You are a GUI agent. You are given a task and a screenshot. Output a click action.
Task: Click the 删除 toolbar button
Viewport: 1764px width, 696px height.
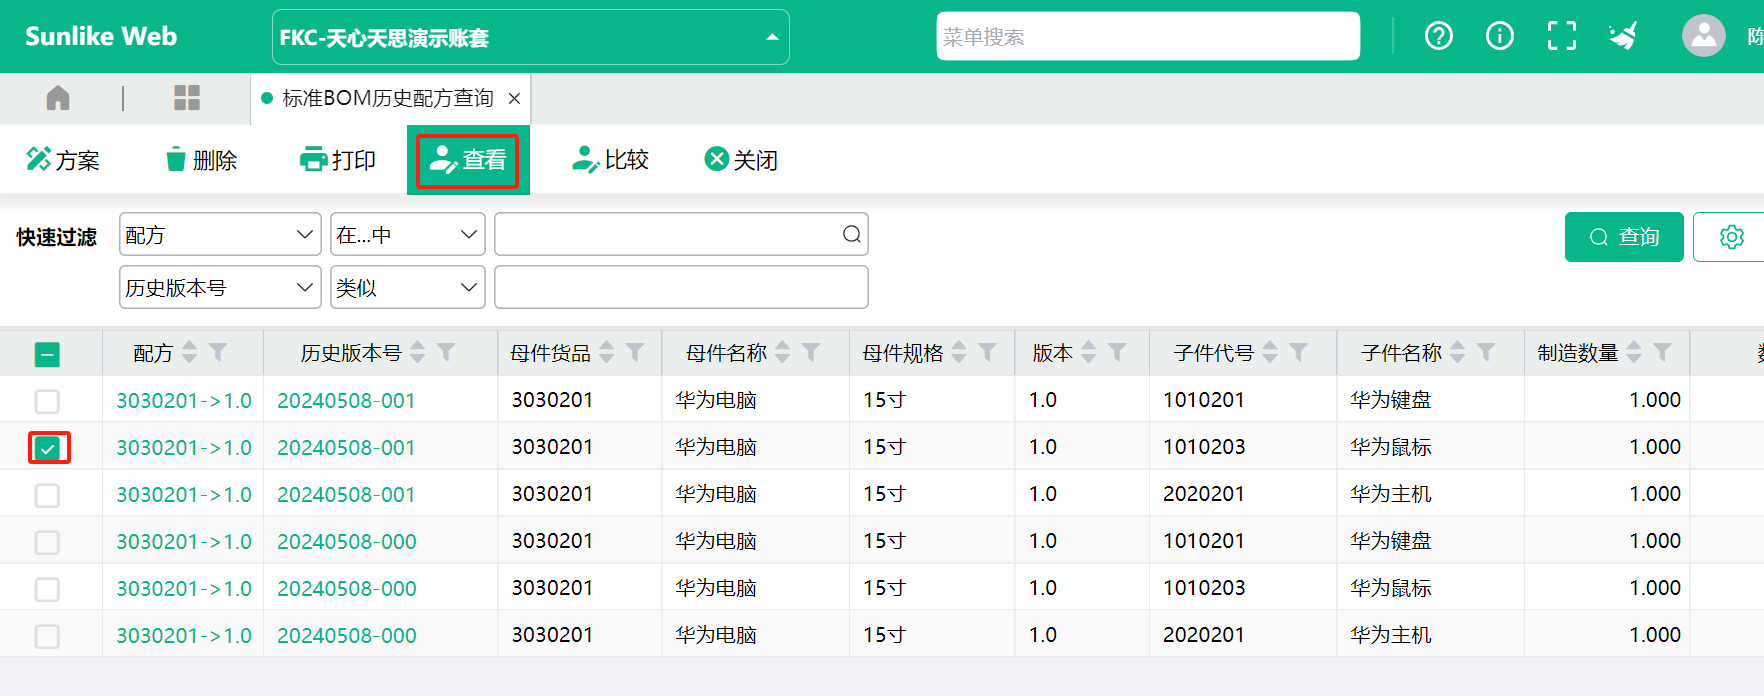pyautogui.click(x=200, y=159)
